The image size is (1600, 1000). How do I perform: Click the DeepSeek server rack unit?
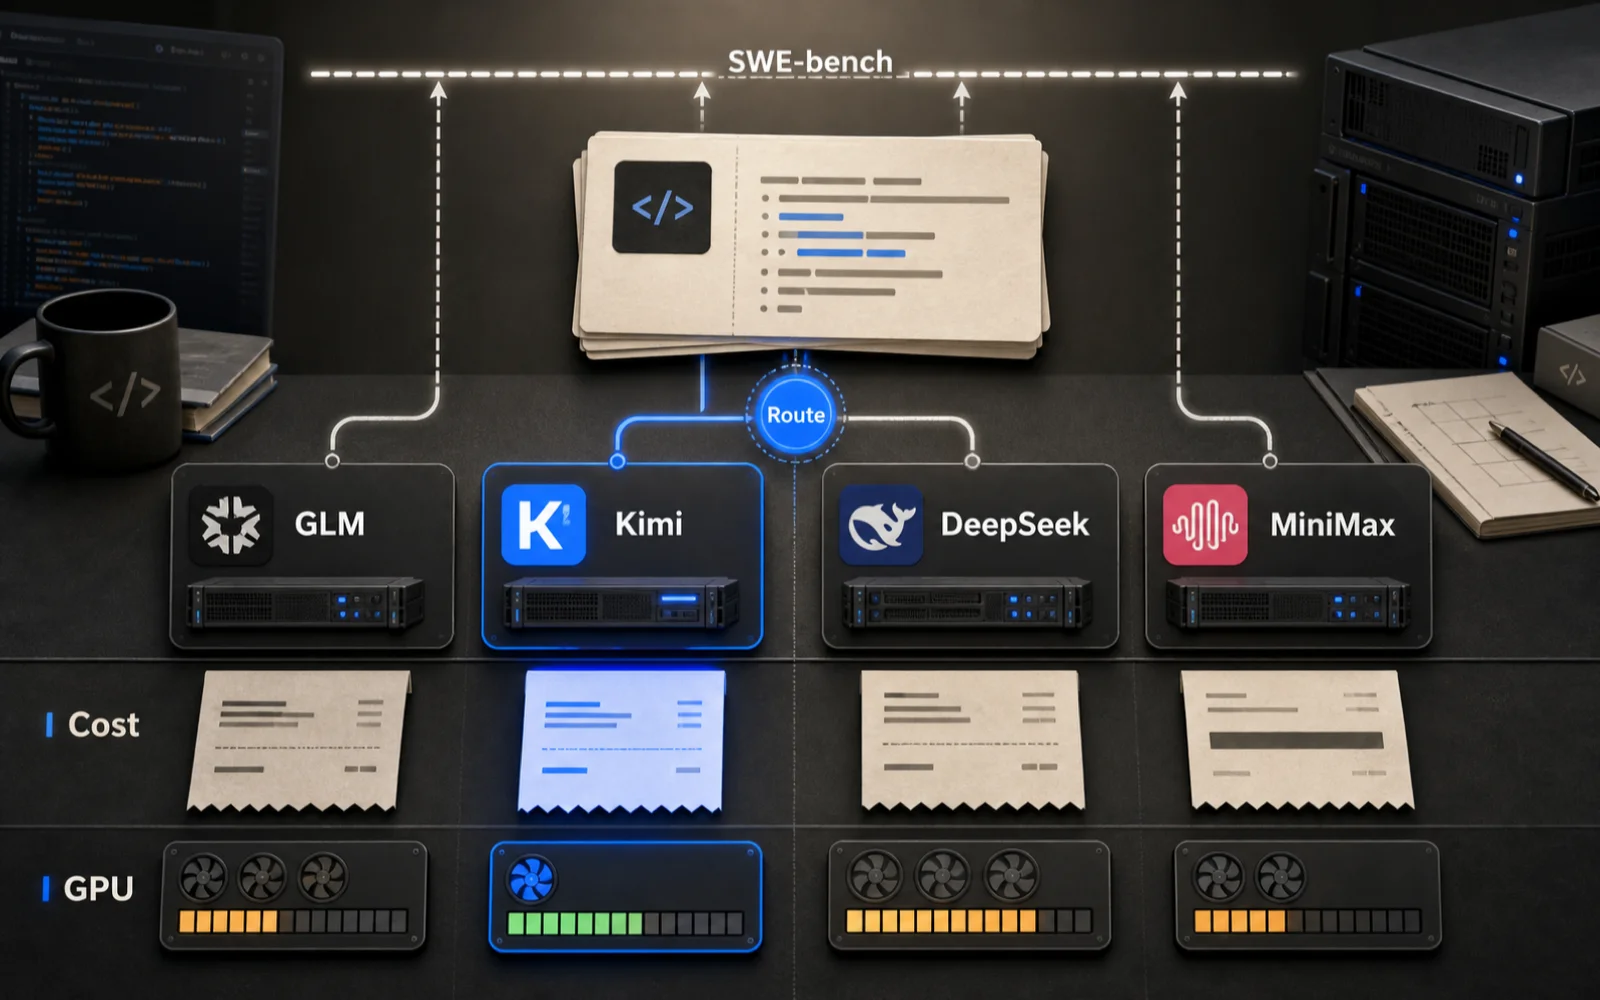[967, 603]
